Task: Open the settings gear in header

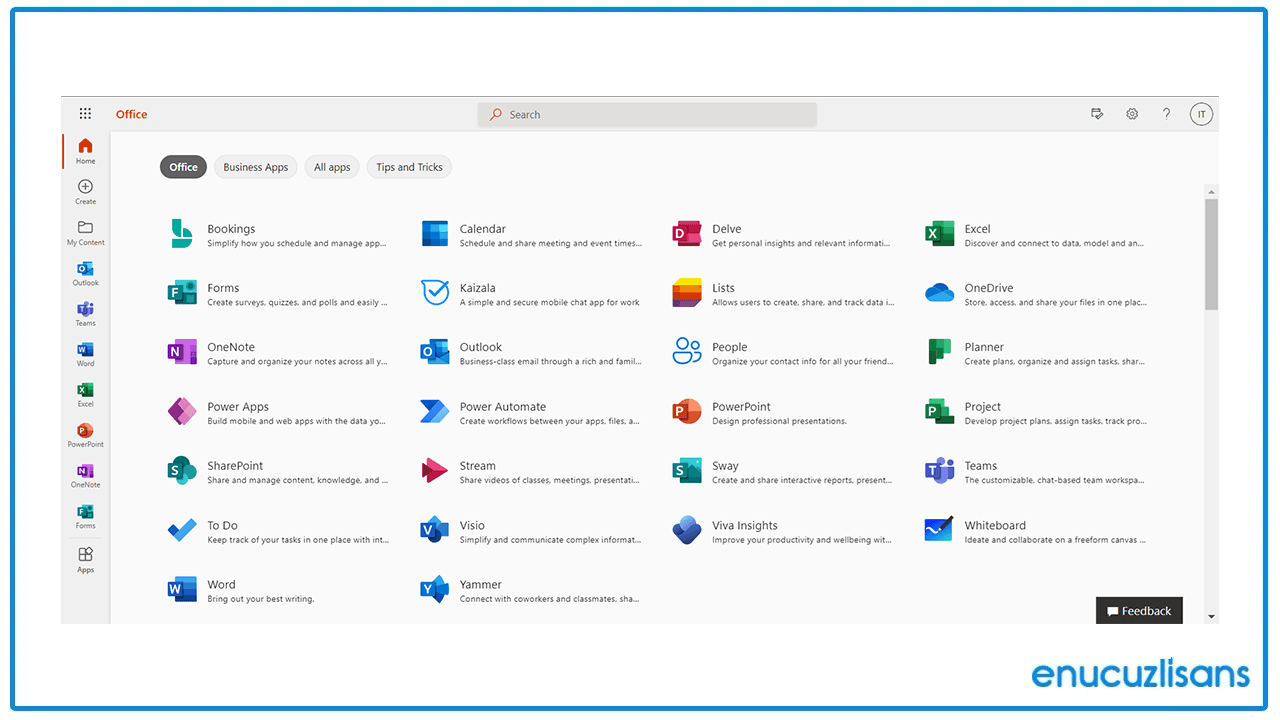Action: [1132, 114]
